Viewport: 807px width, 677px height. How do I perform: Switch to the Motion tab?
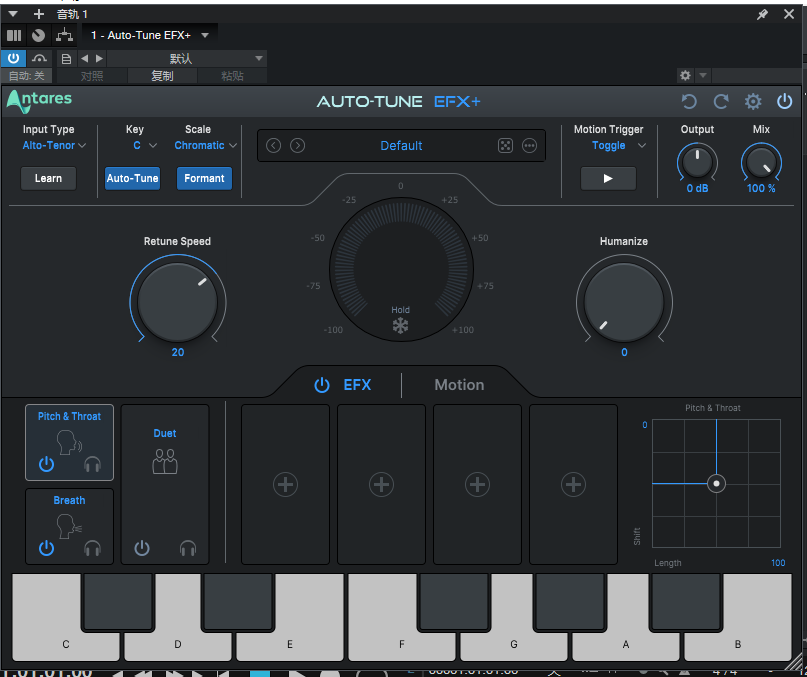click(x=459, y=385)
